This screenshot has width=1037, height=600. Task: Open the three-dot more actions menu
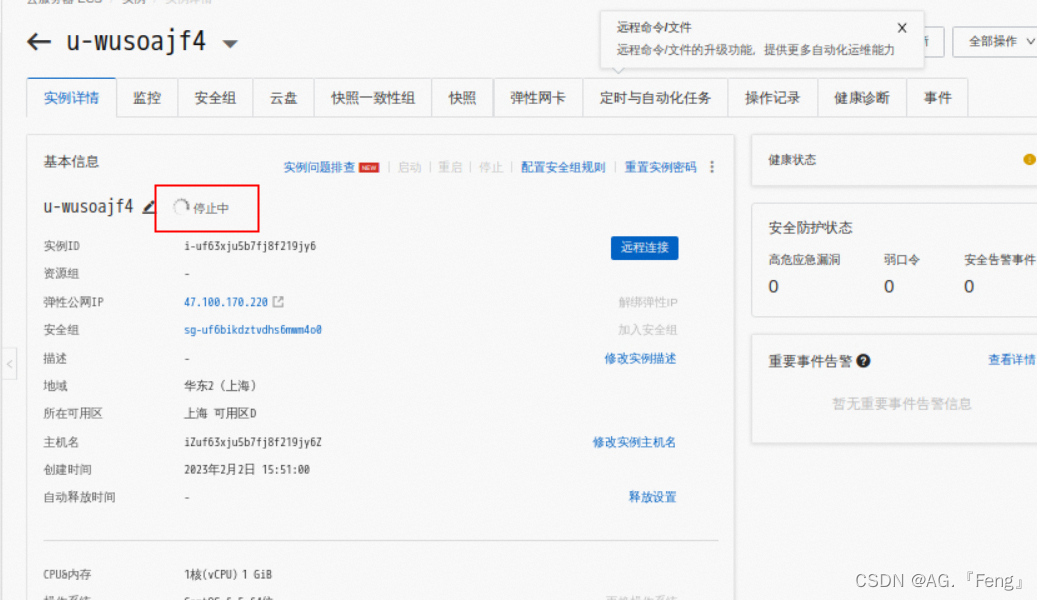click(712, 167)
